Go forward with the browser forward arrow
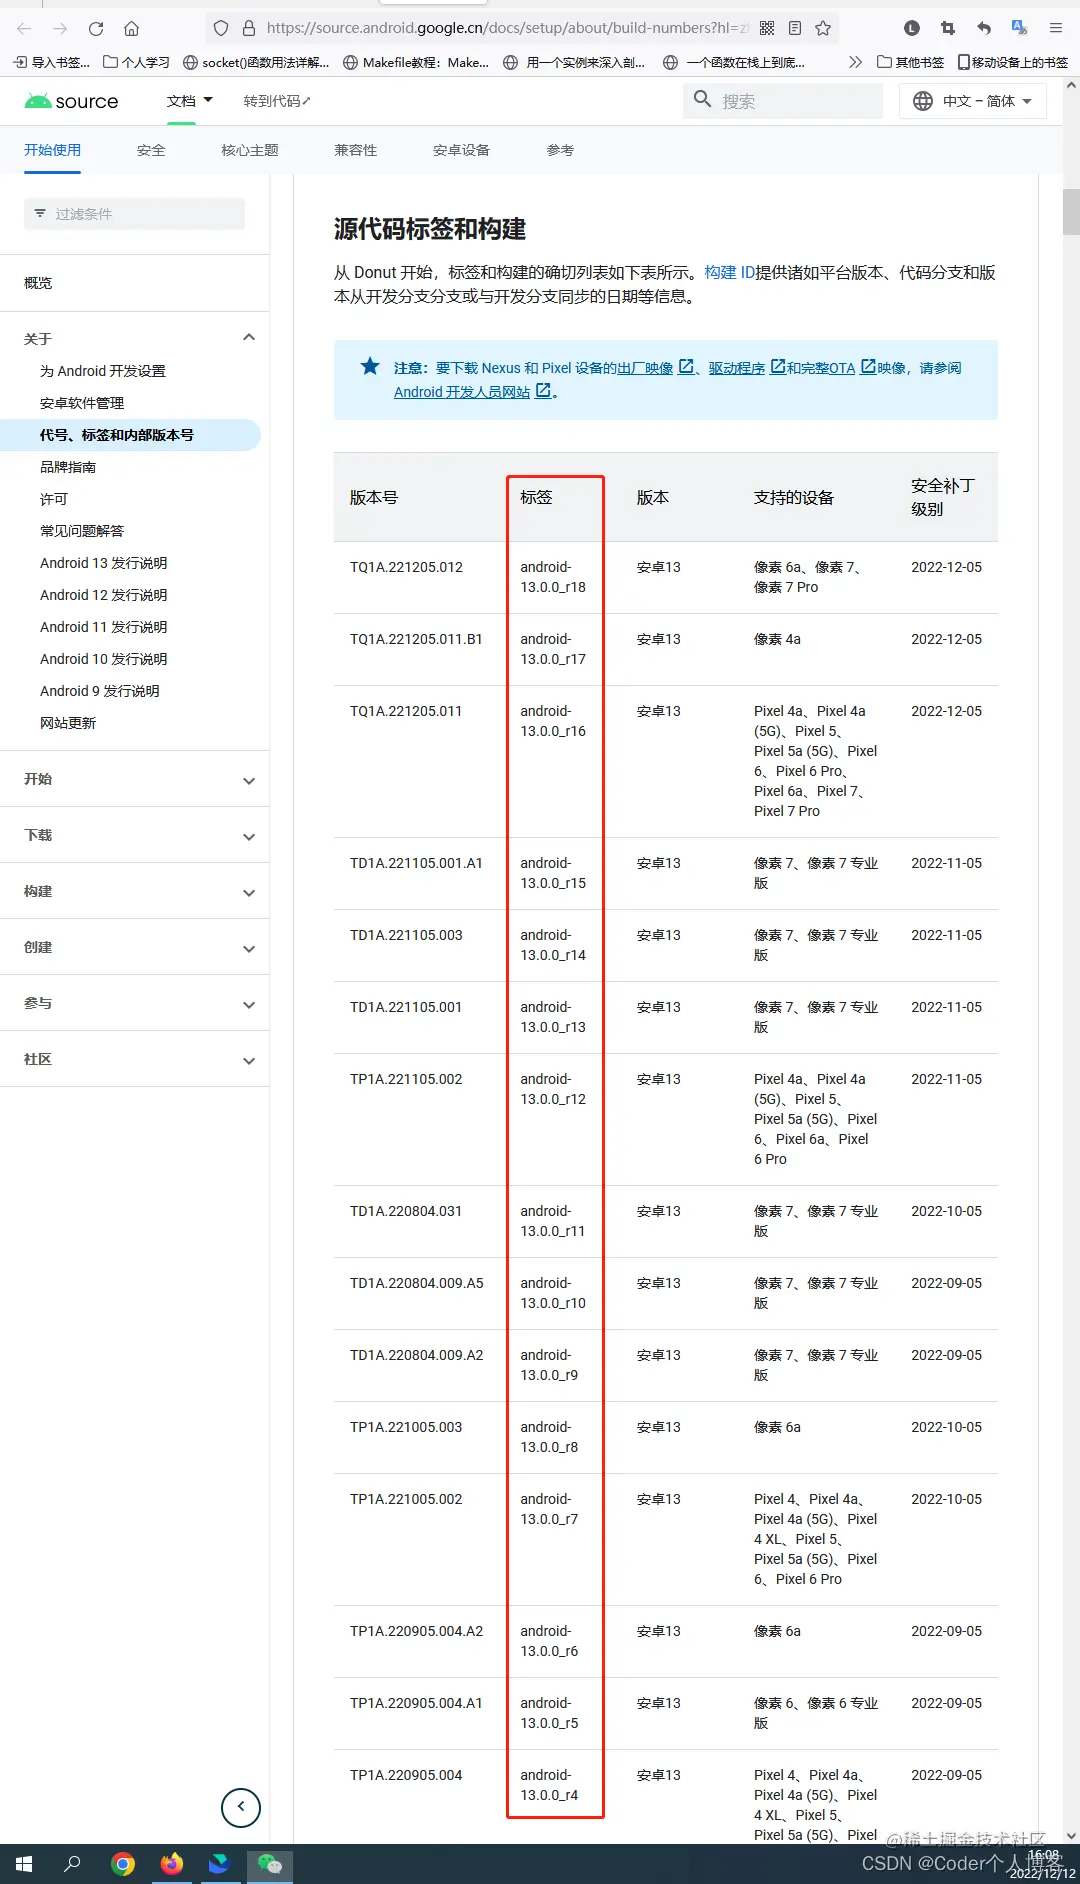This screenshot has height=1884, width=1080. click(60, 28)
